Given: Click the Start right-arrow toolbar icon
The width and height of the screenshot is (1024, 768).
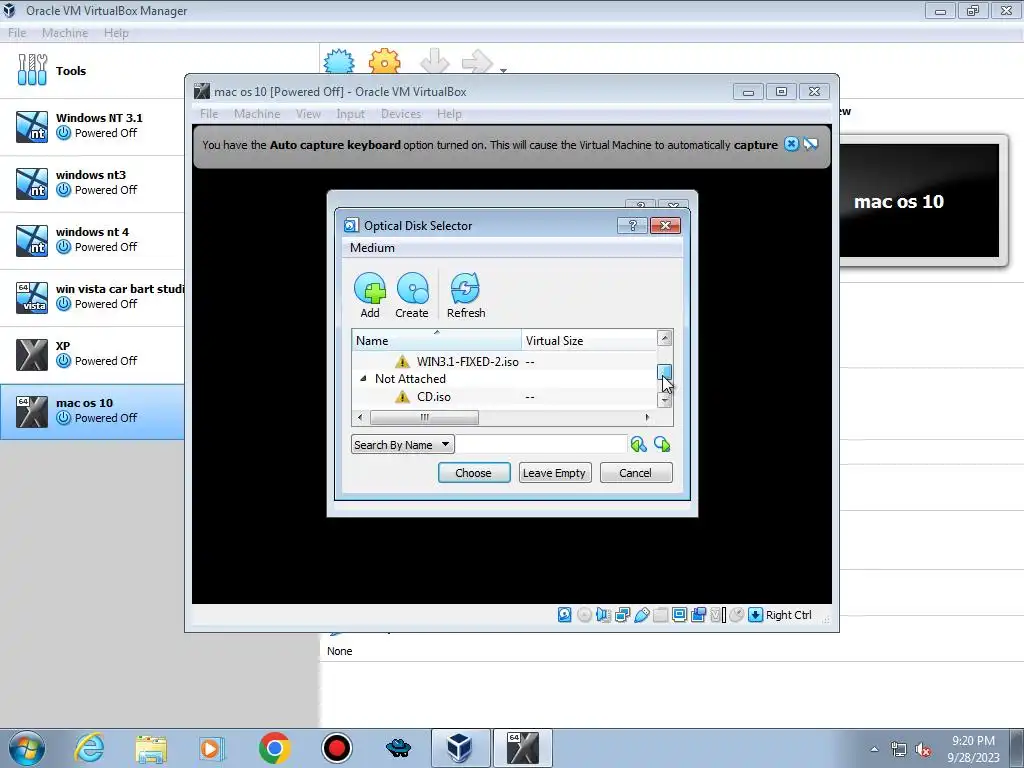Looking at the screenshot, I should (477, 61).
